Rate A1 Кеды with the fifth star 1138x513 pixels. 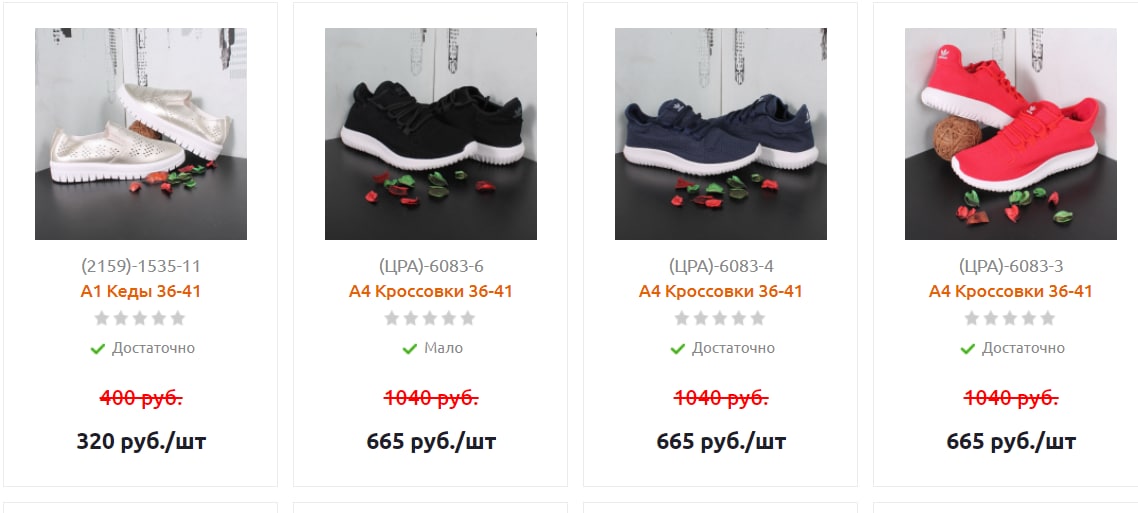pos(178,318)
